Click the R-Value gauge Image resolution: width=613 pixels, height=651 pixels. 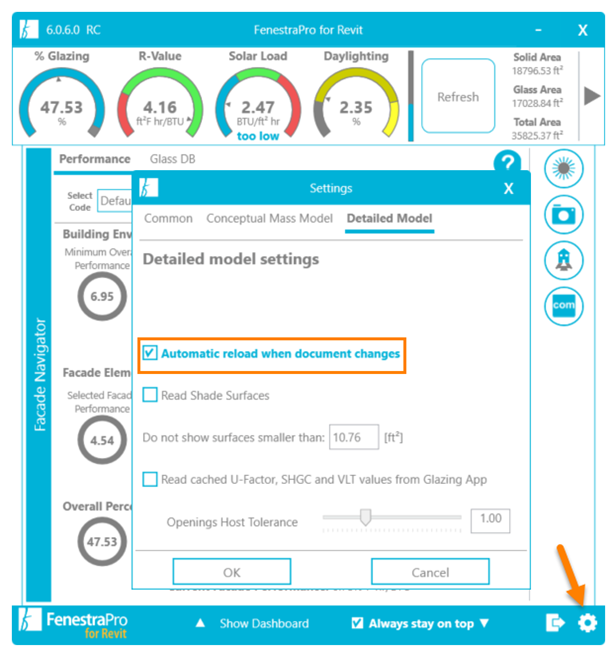point(160,103)
